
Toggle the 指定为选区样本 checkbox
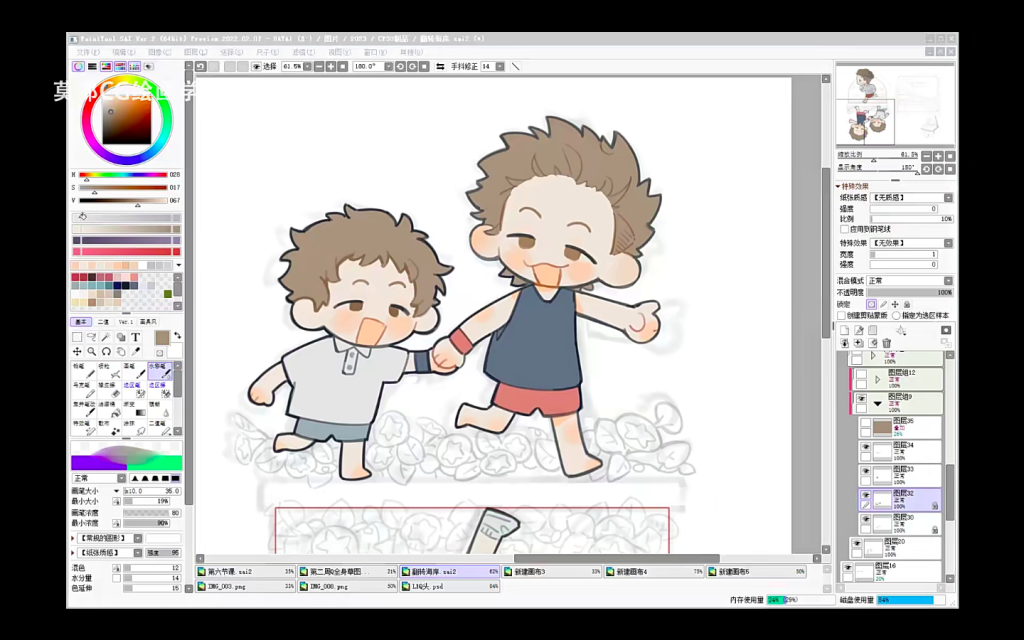(x=896, y=315)
